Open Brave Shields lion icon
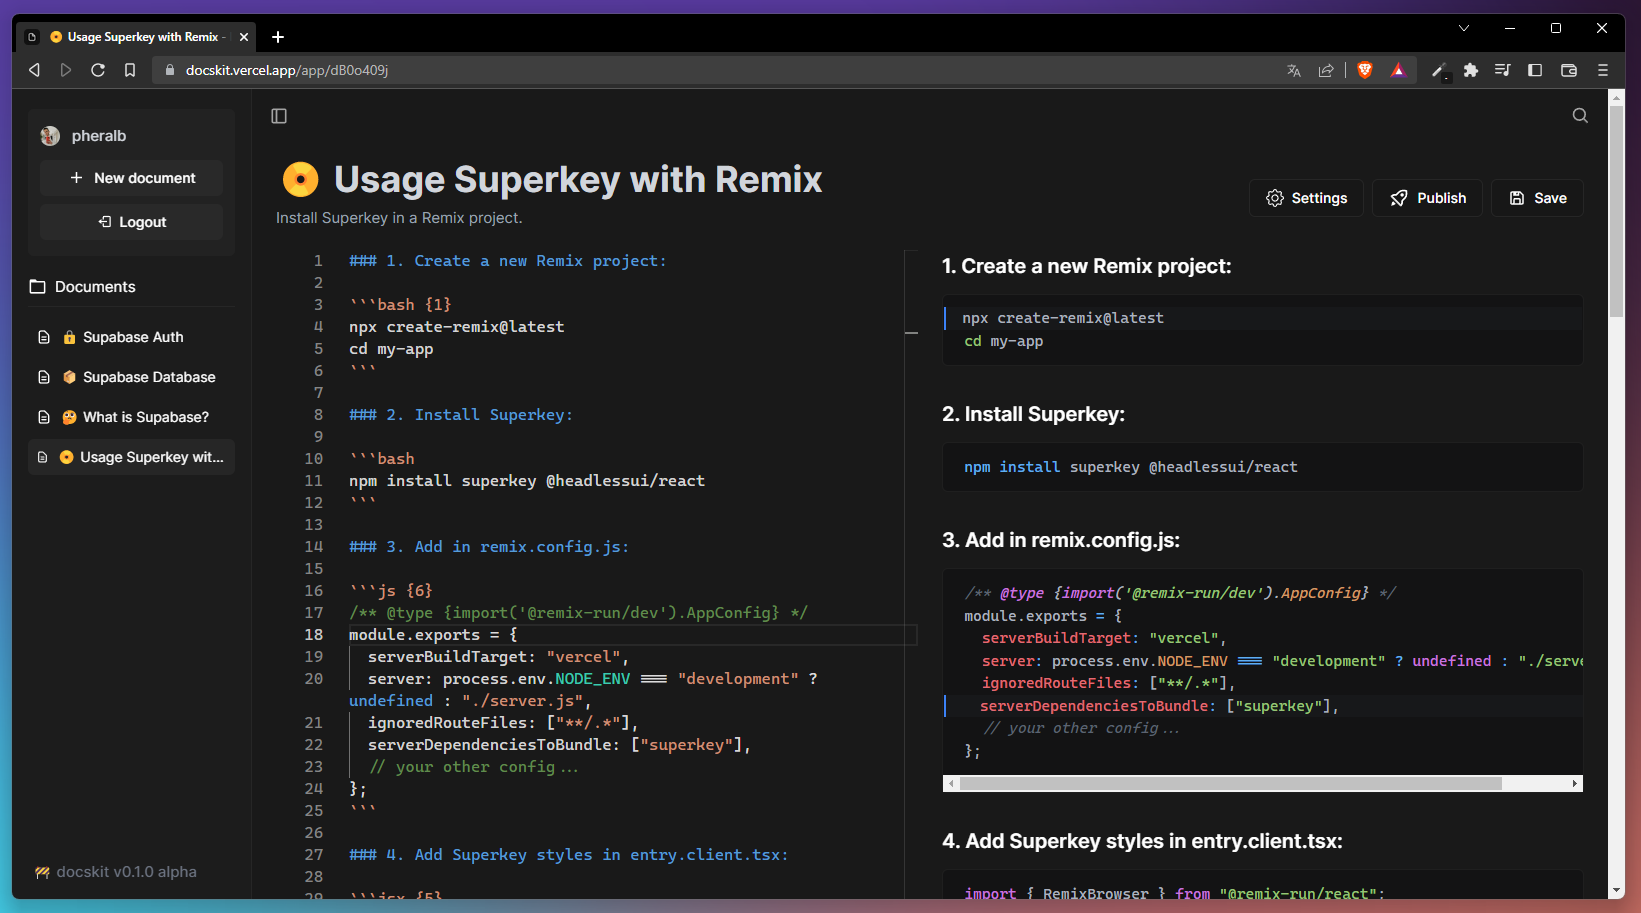This screenshot has height=913, width=1641. pyautogui.click(x=1365, y=70)
